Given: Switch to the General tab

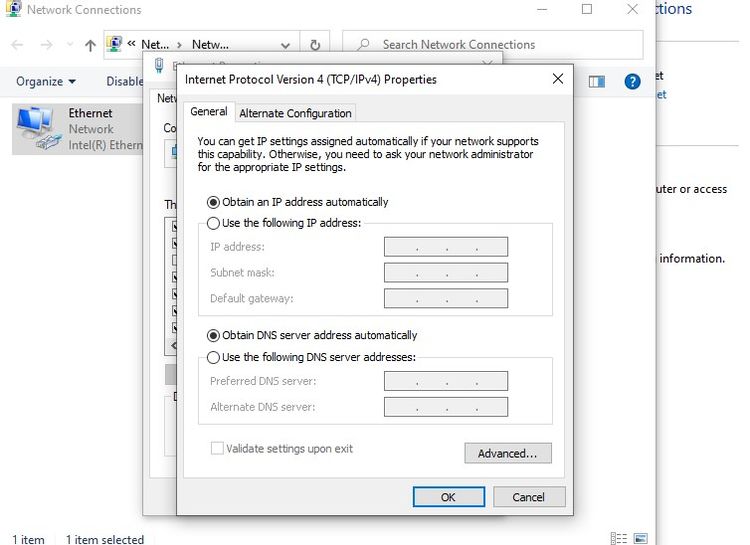Looking at the screenshot, I should (x=209, y=111).
